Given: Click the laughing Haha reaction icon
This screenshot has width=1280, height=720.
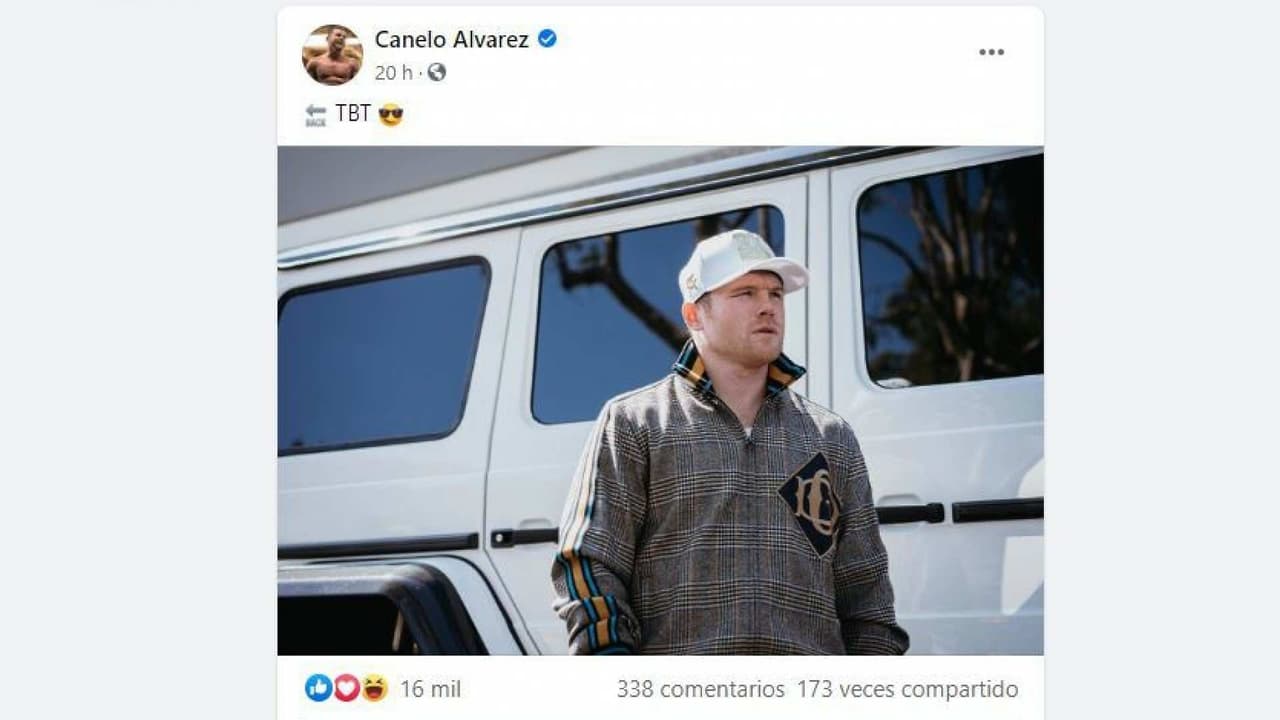Looking at the screenshot, I should coord(374,688).
